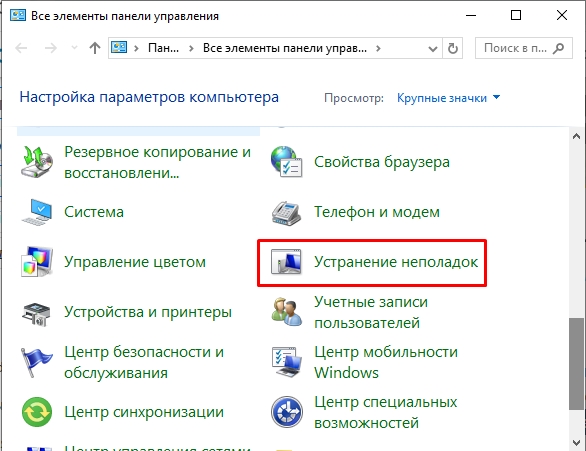Click the security center blue flag icon
Viewport: 586px width, 451px height.
tap(36, 362)
